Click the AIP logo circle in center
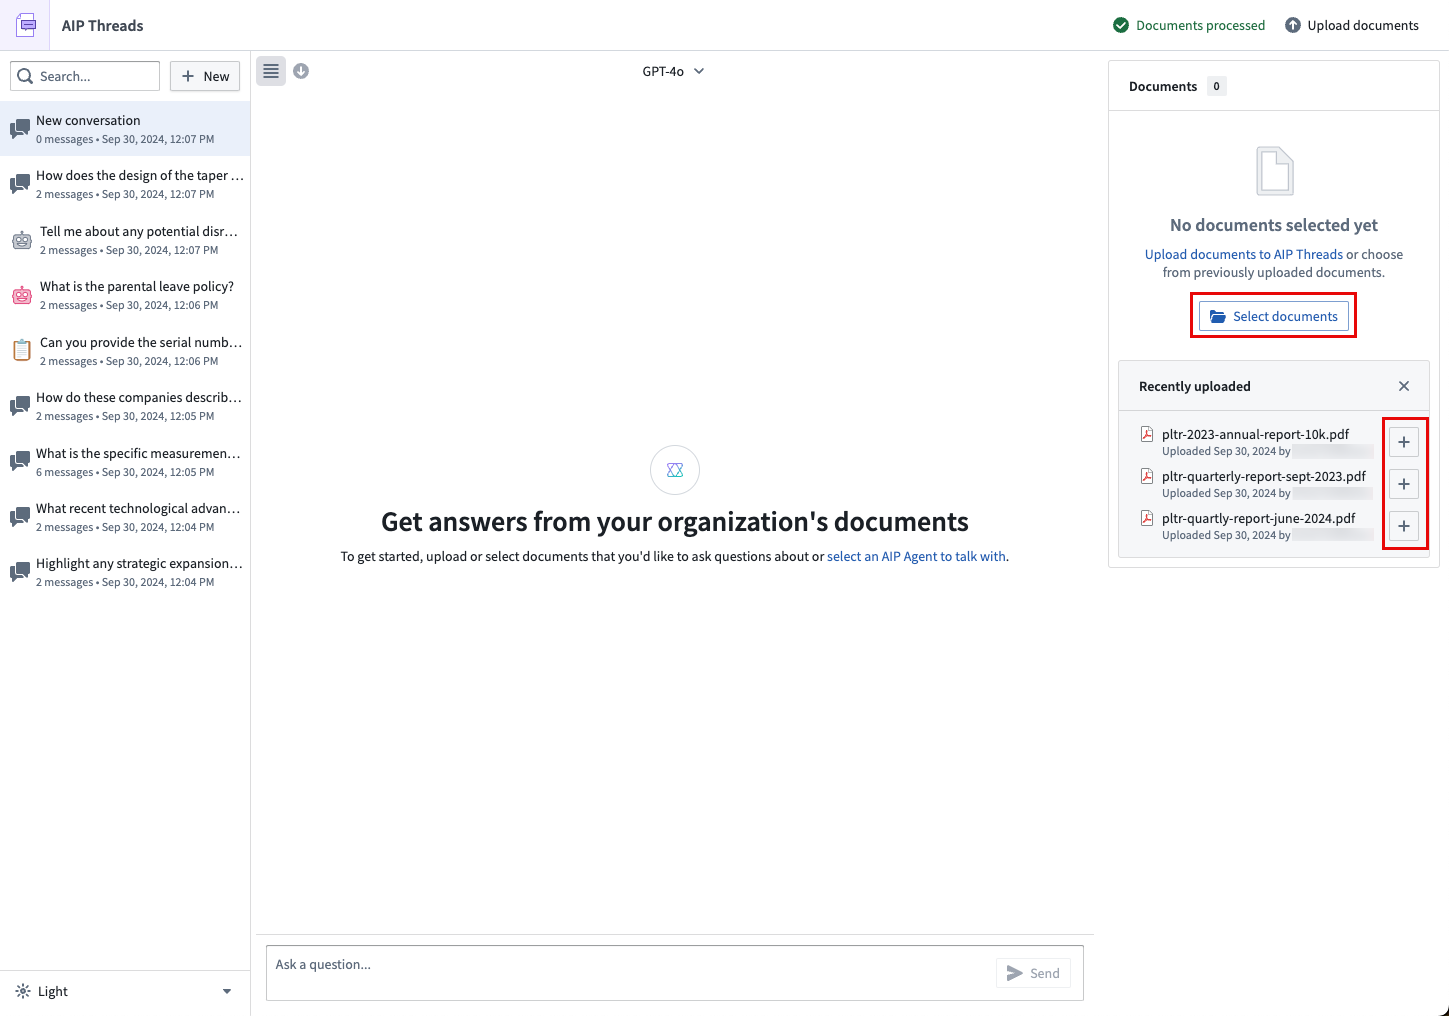 (675, 470)
